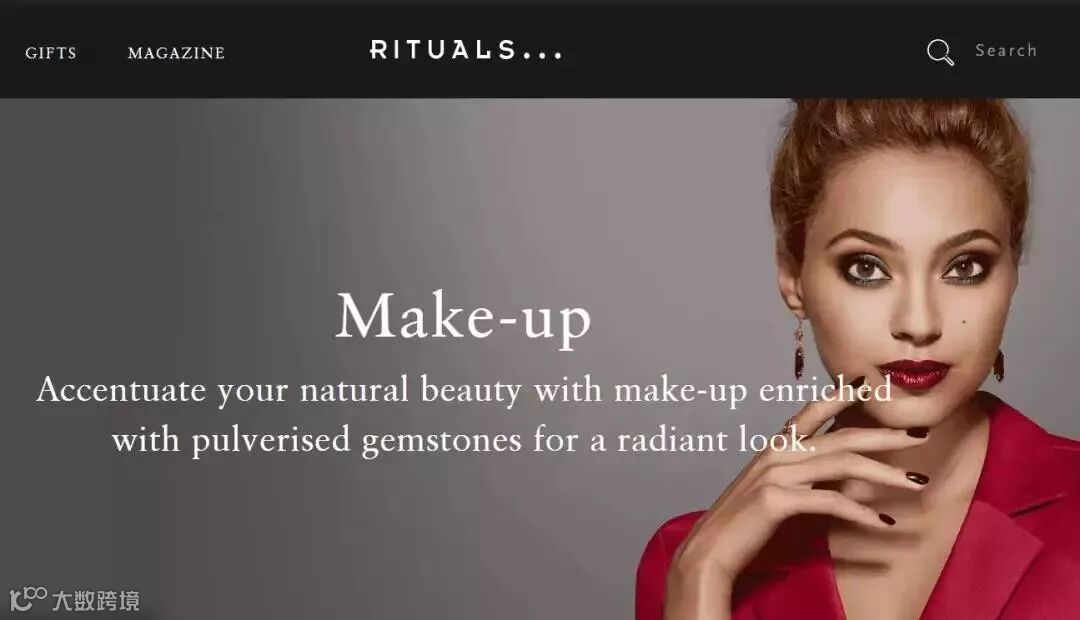
Task: Click the 大数跨境 watermark text
Action: (x=96, y=601)
